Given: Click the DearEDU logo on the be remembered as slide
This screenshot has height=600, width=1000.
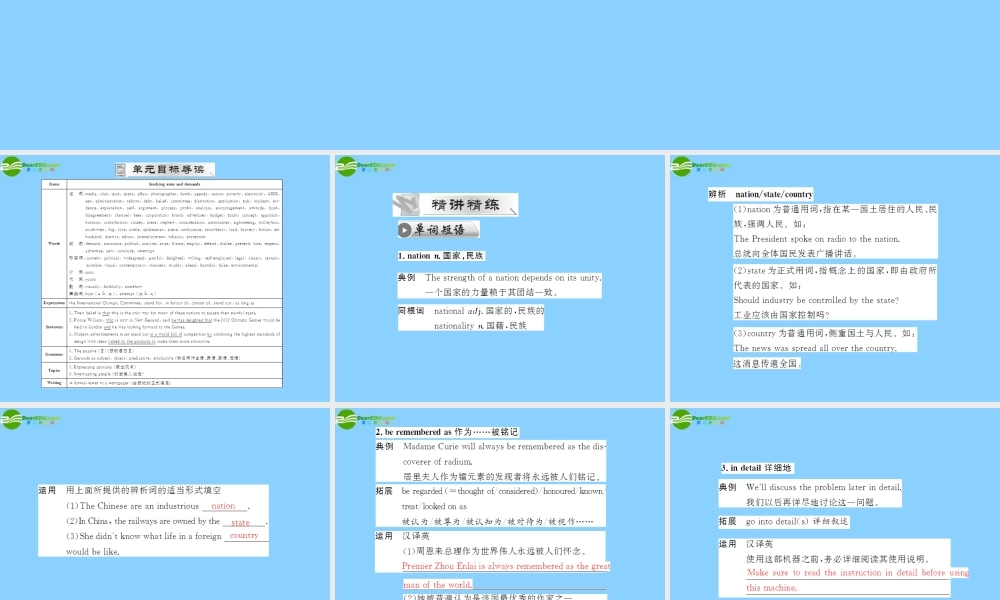Looking at the screenshot, I should [365, 419].
